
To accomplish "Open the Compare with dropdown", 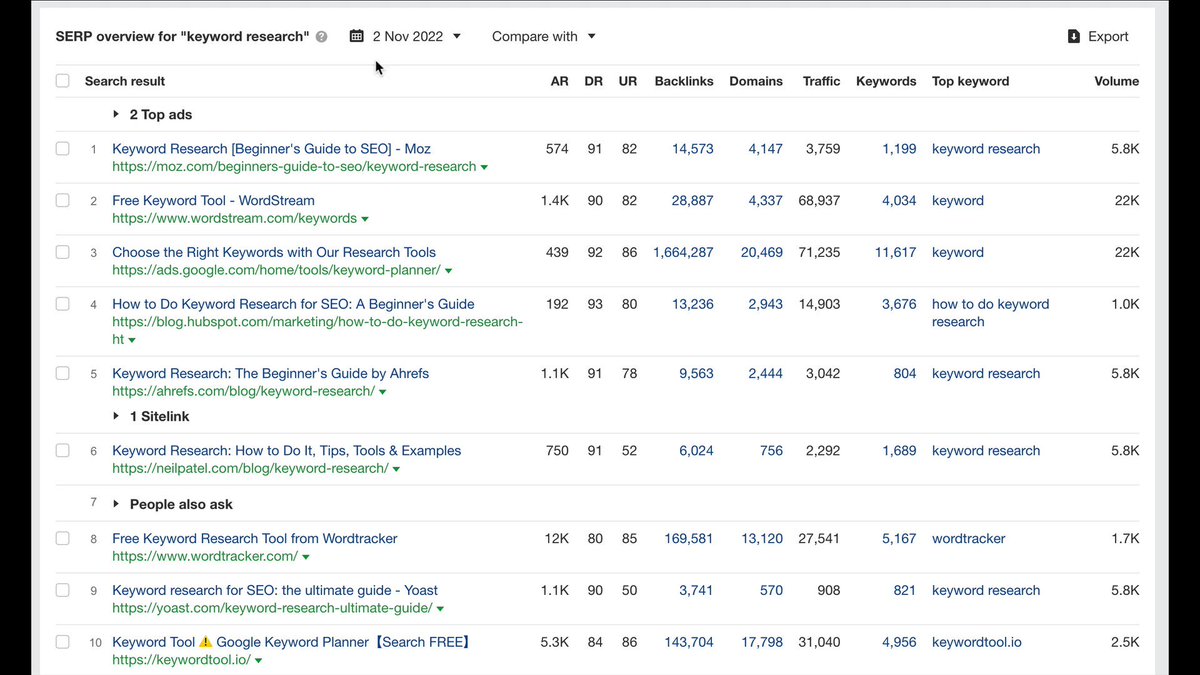I will [x=543, y=36].
